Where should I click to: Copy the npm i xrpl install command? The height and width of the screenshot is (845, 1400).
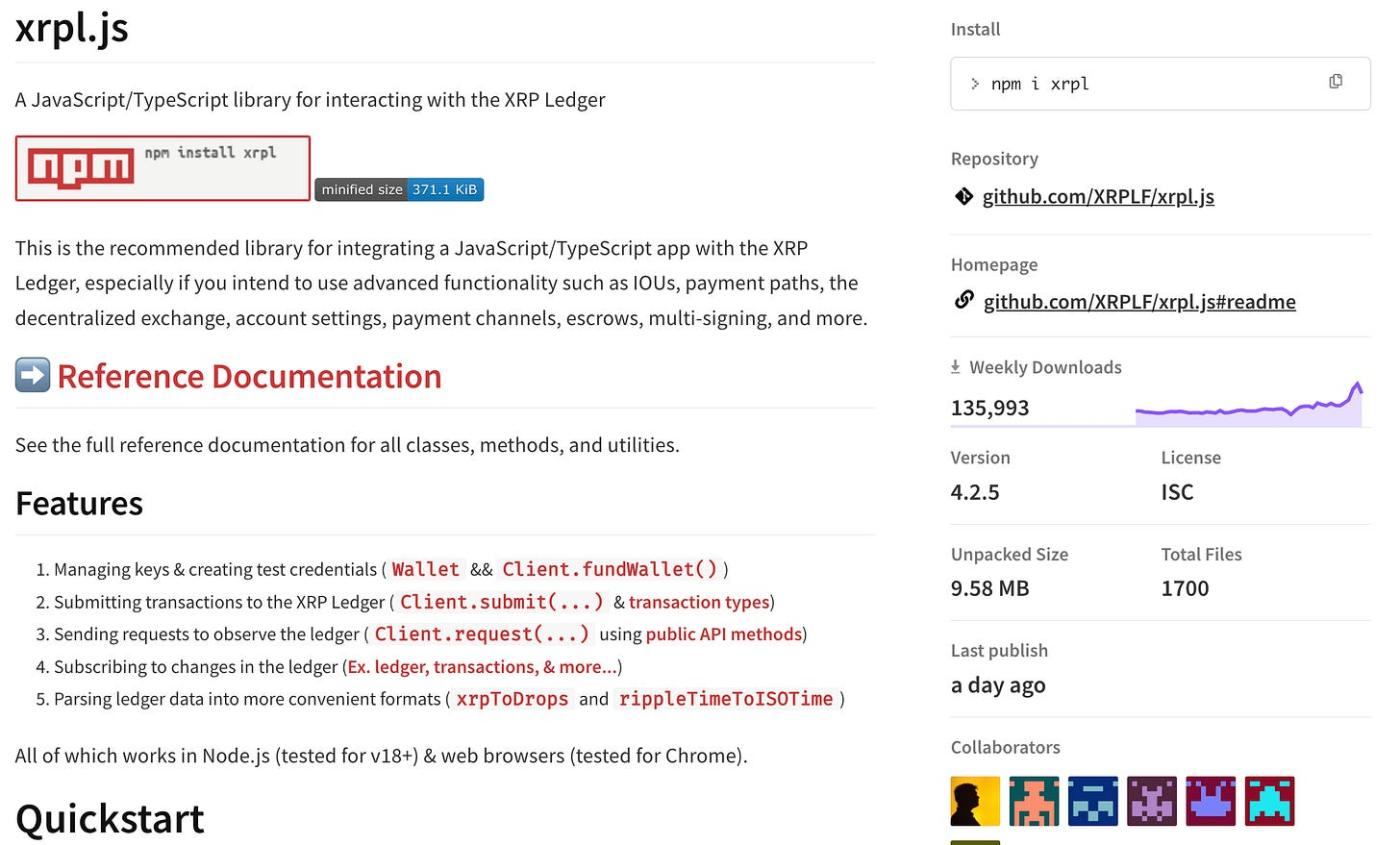coord(1335,82)
